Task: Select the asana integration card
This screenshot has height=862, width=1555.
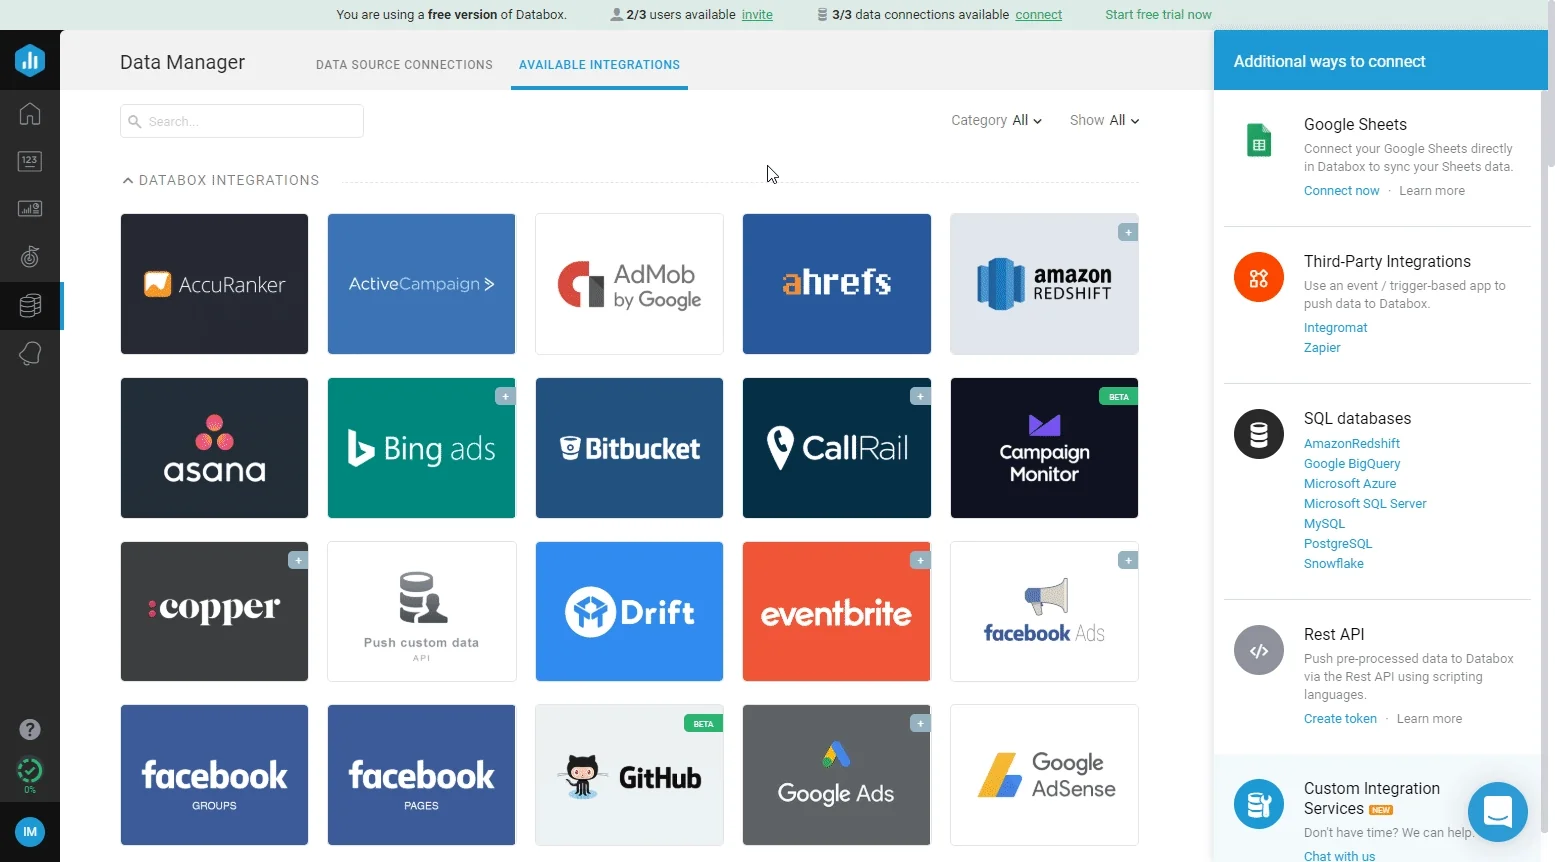Action: click(214, 448)
